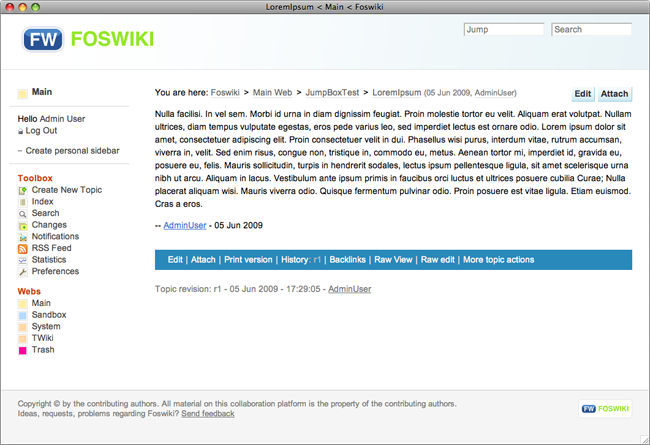This screenshot has width=650, height=445.
Task: Click the Changes icon in Toolbox
Action: click(23, 226)
